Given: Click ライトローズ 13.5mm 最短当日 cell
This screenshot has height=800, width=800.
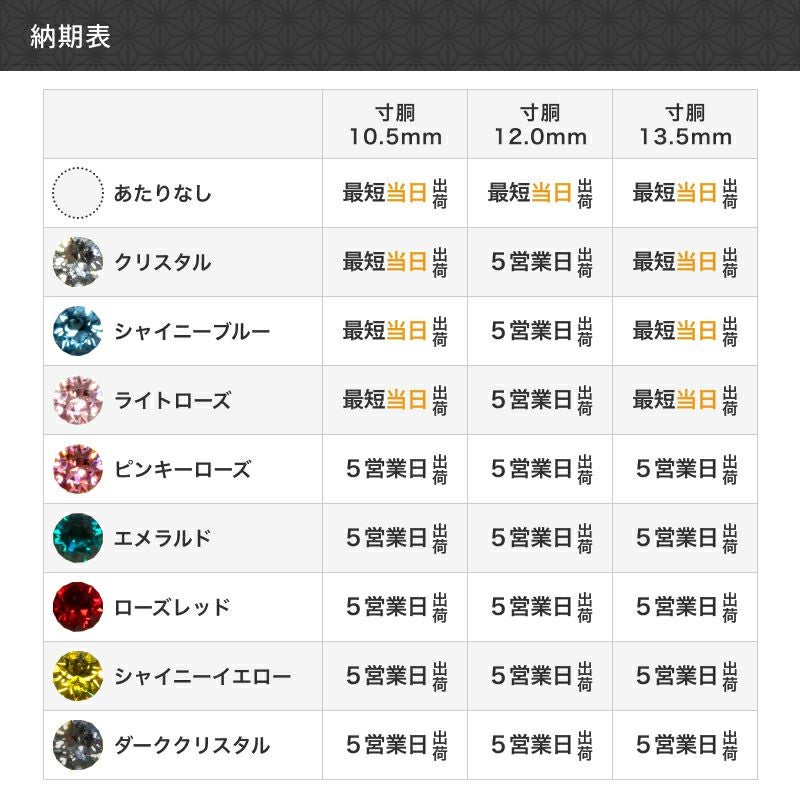Looking at the screenshot, I should point(685,400).
